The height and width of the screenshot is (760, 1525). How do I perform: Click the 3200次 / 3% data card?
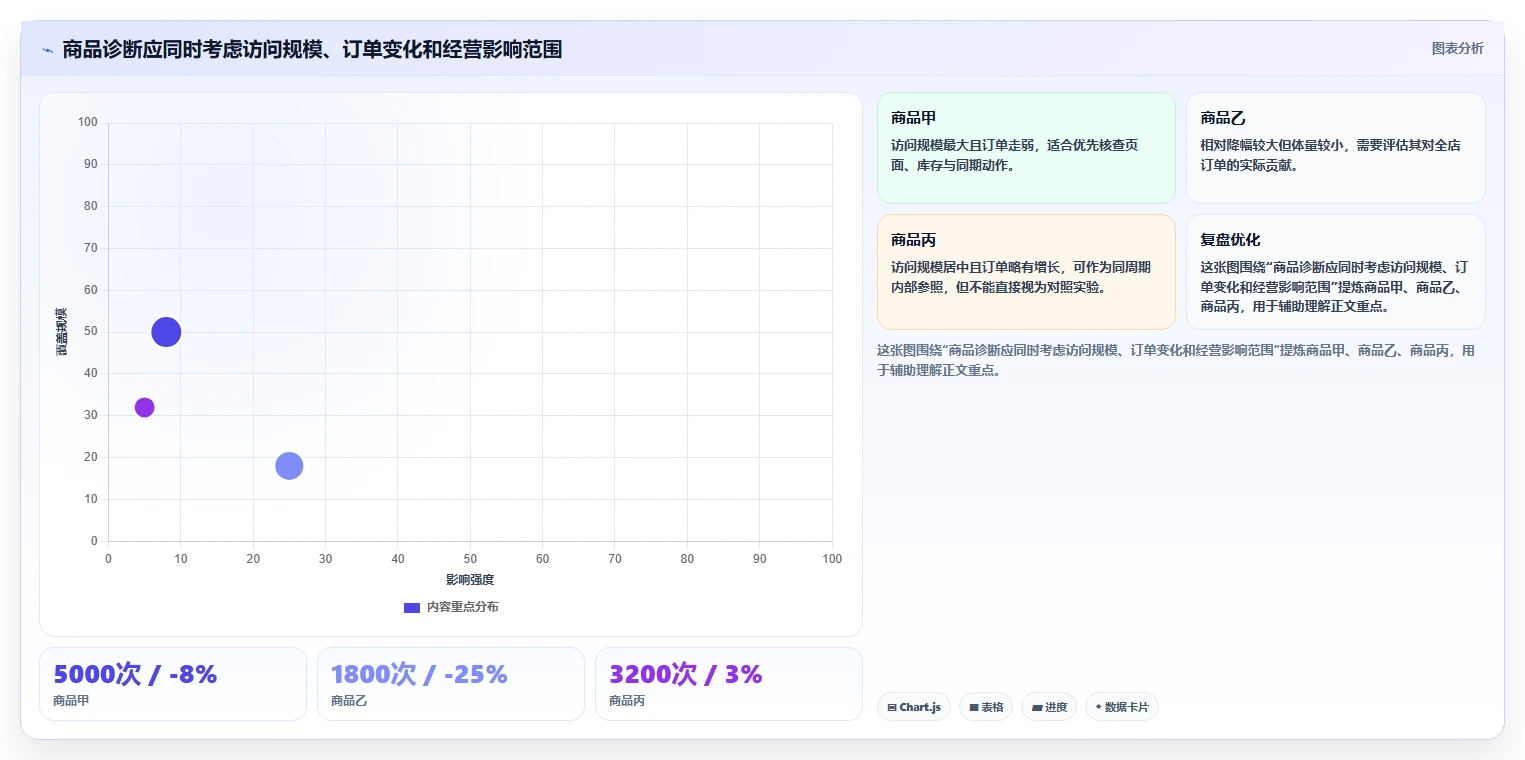coord(729,684)
